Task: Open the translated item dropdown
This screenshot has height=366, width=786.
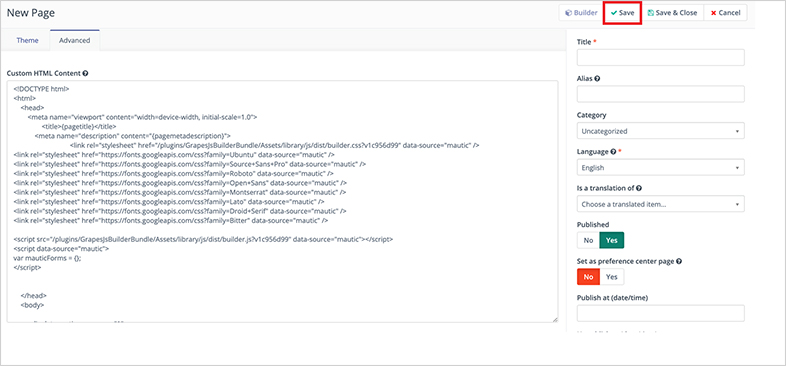Action: 661,204
